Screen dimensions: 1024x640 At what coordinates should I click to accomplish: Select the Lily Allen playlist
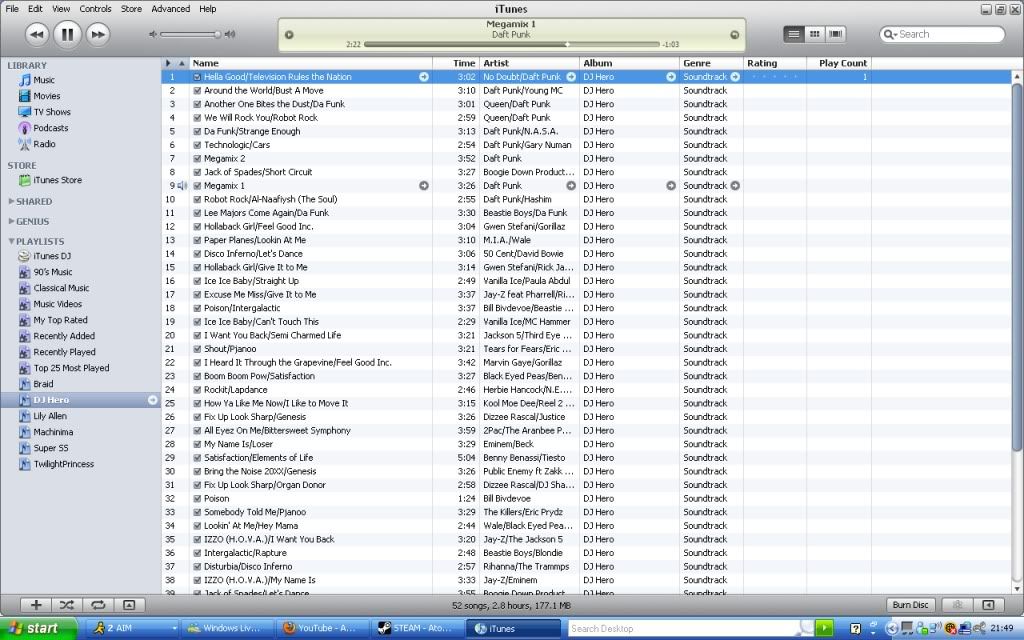50,416
